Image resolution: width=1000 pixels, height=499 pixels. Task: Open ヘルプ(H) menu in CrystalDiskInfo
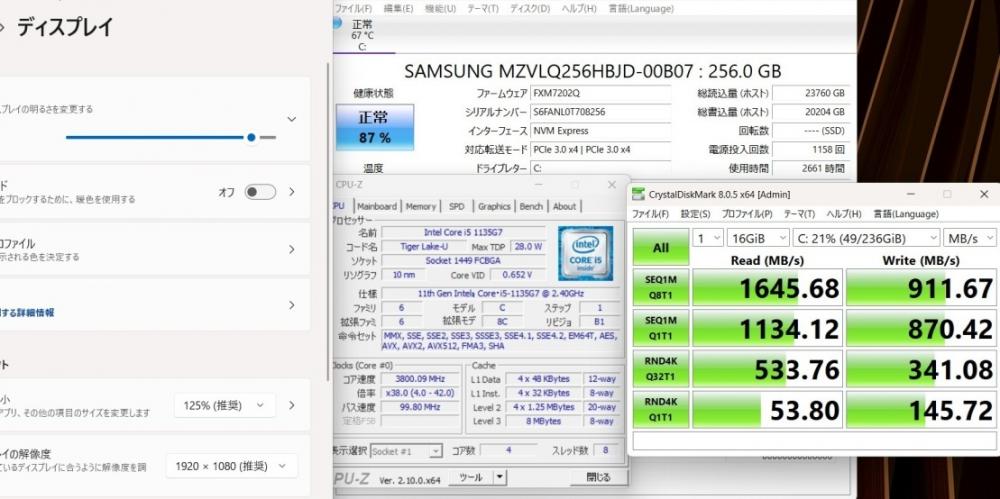pyautogui.click(x=579, y=9)
